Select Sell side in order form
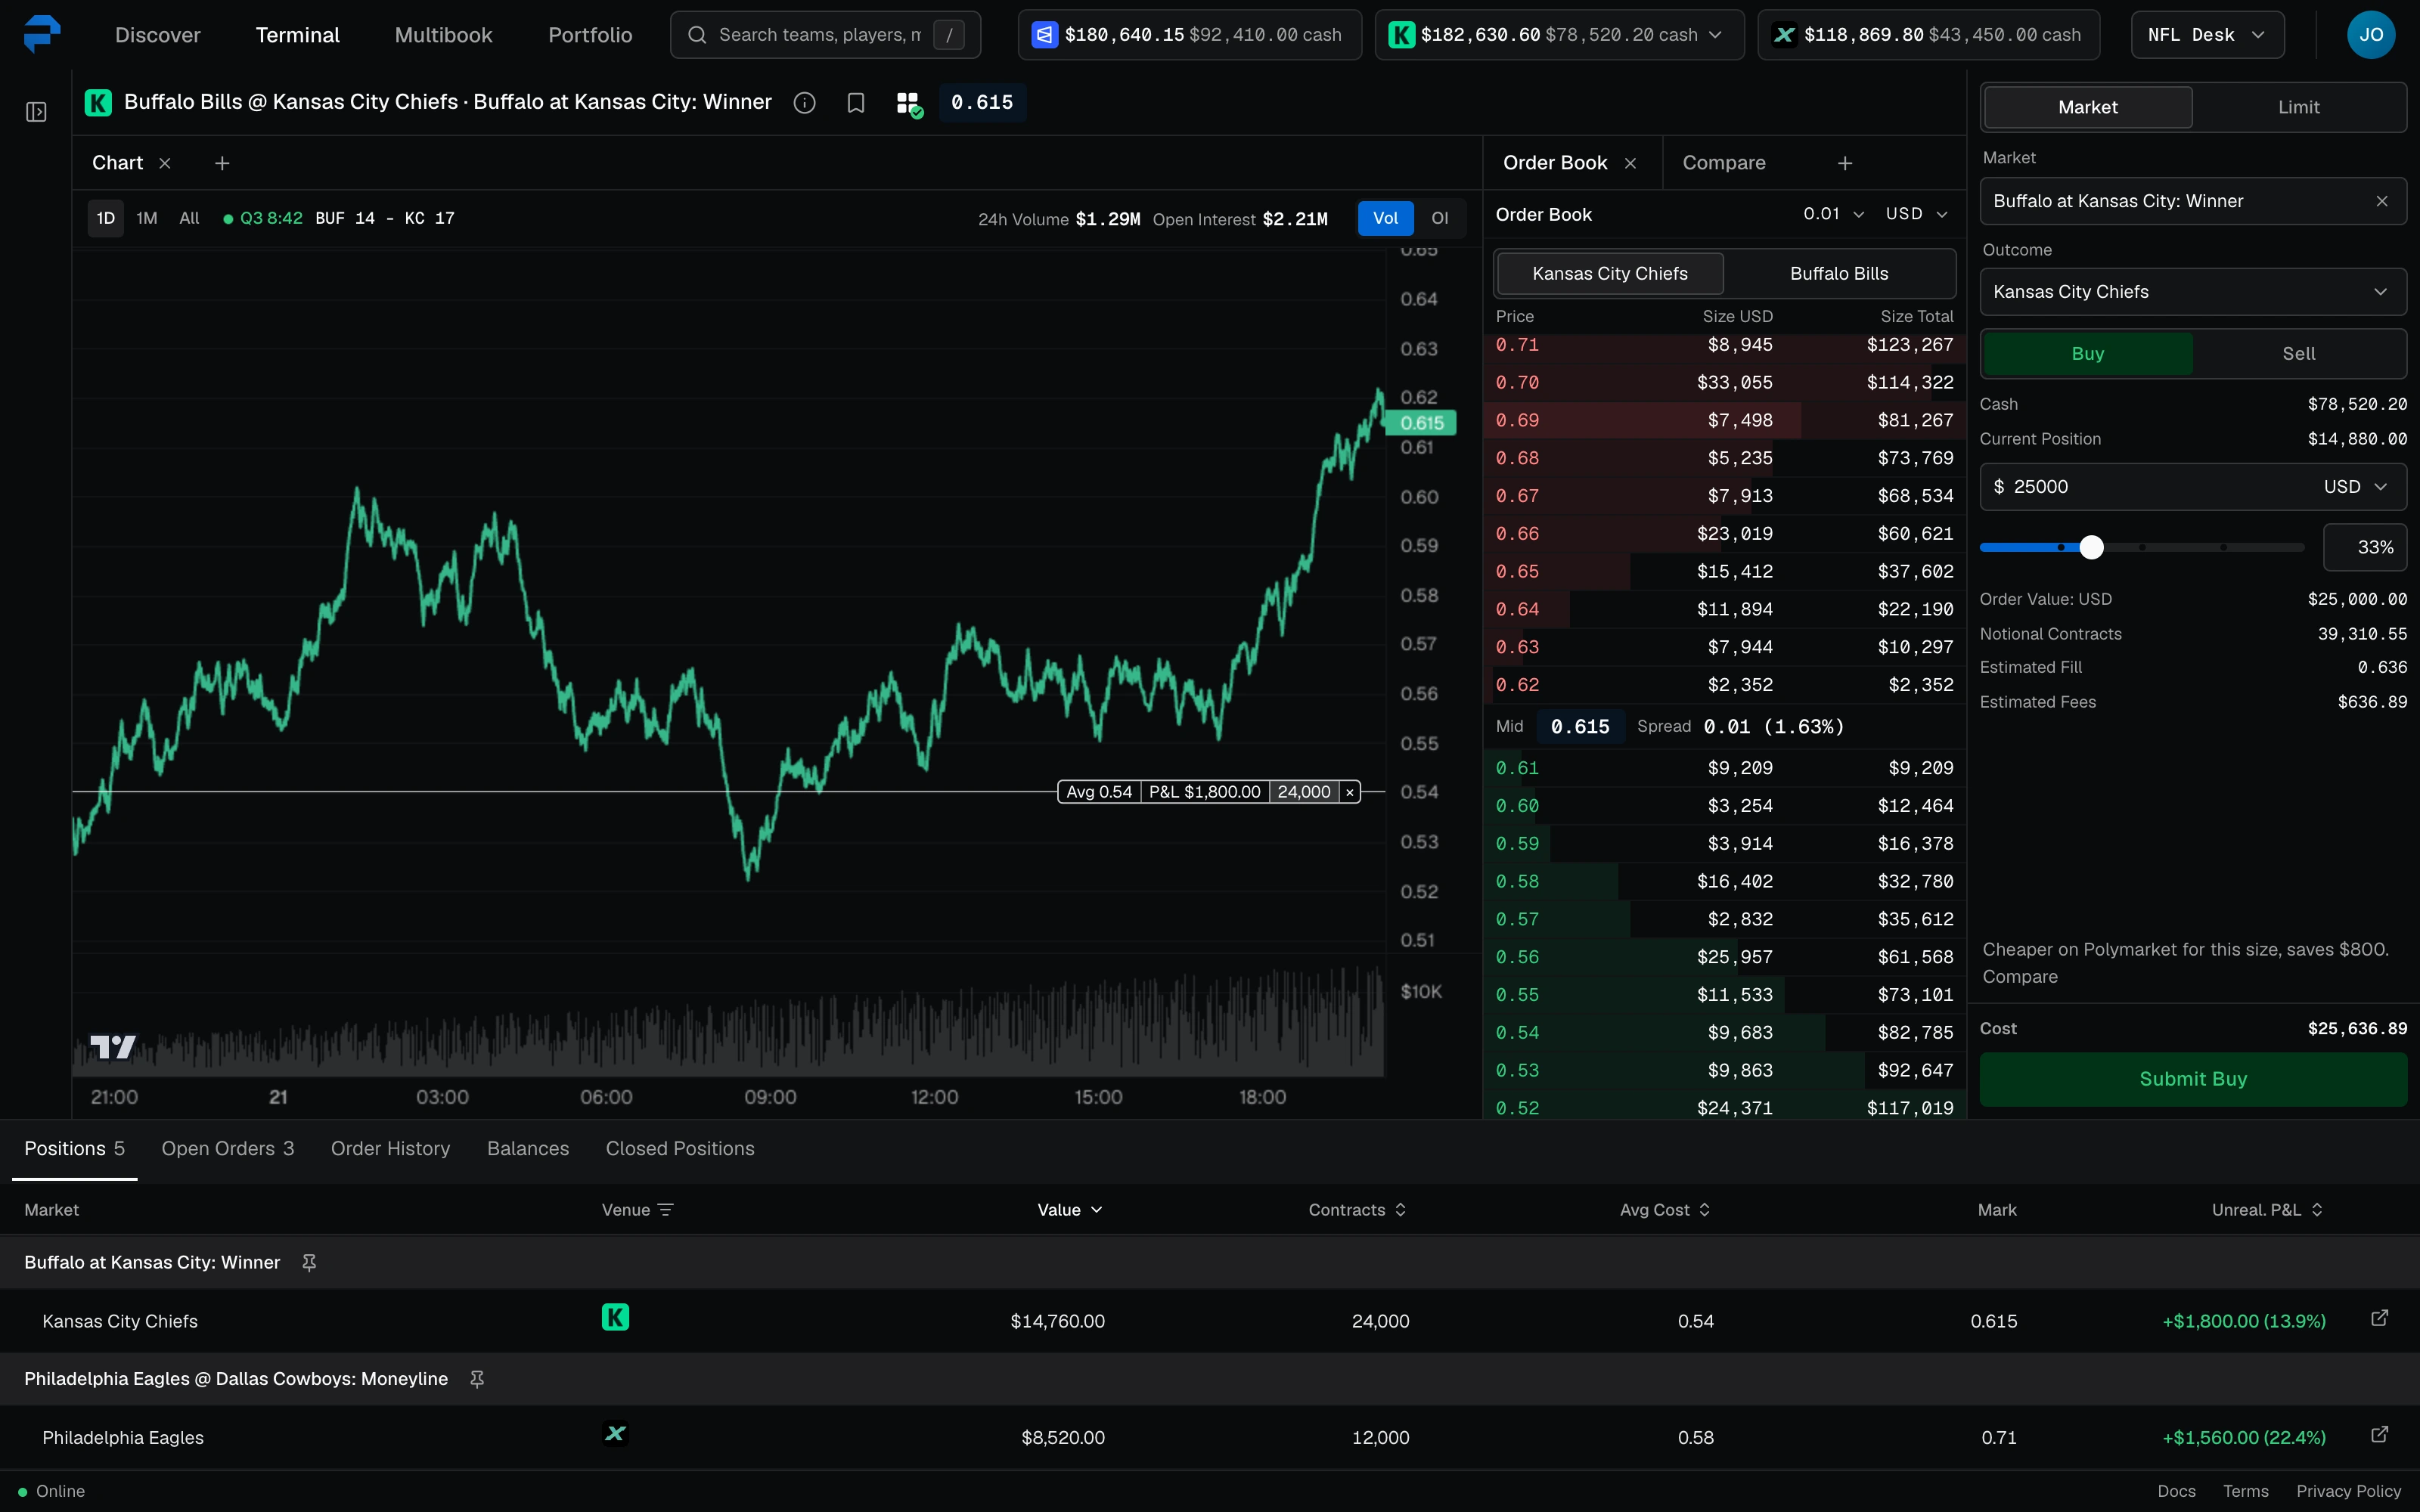 (2298, 354)
